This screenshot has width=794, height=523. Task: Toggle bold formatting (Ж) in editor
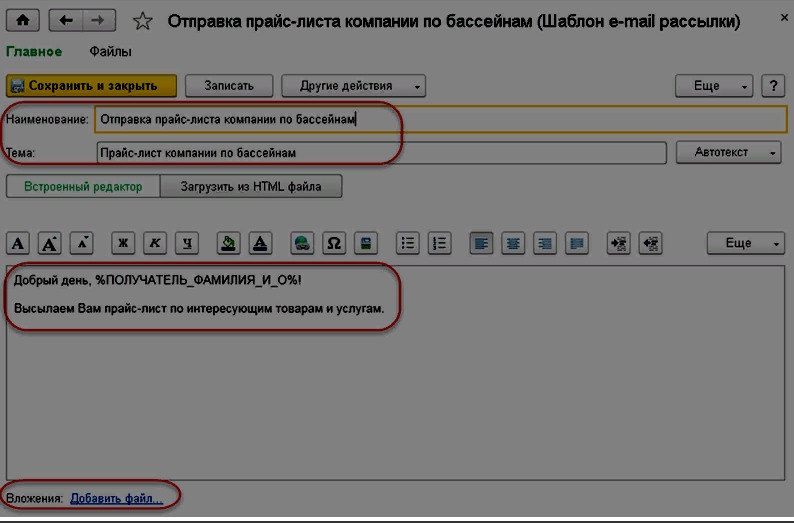tap(123, 242)
